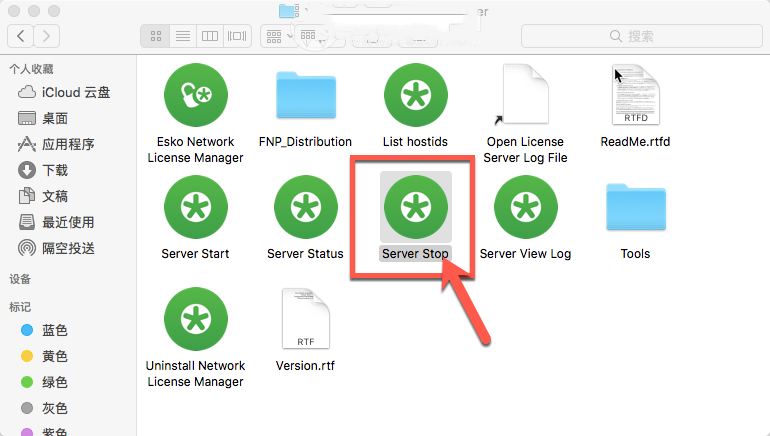770x436 pixels.
Task: Filter by the 黄色 tag
Action: [x=44, y=356]
